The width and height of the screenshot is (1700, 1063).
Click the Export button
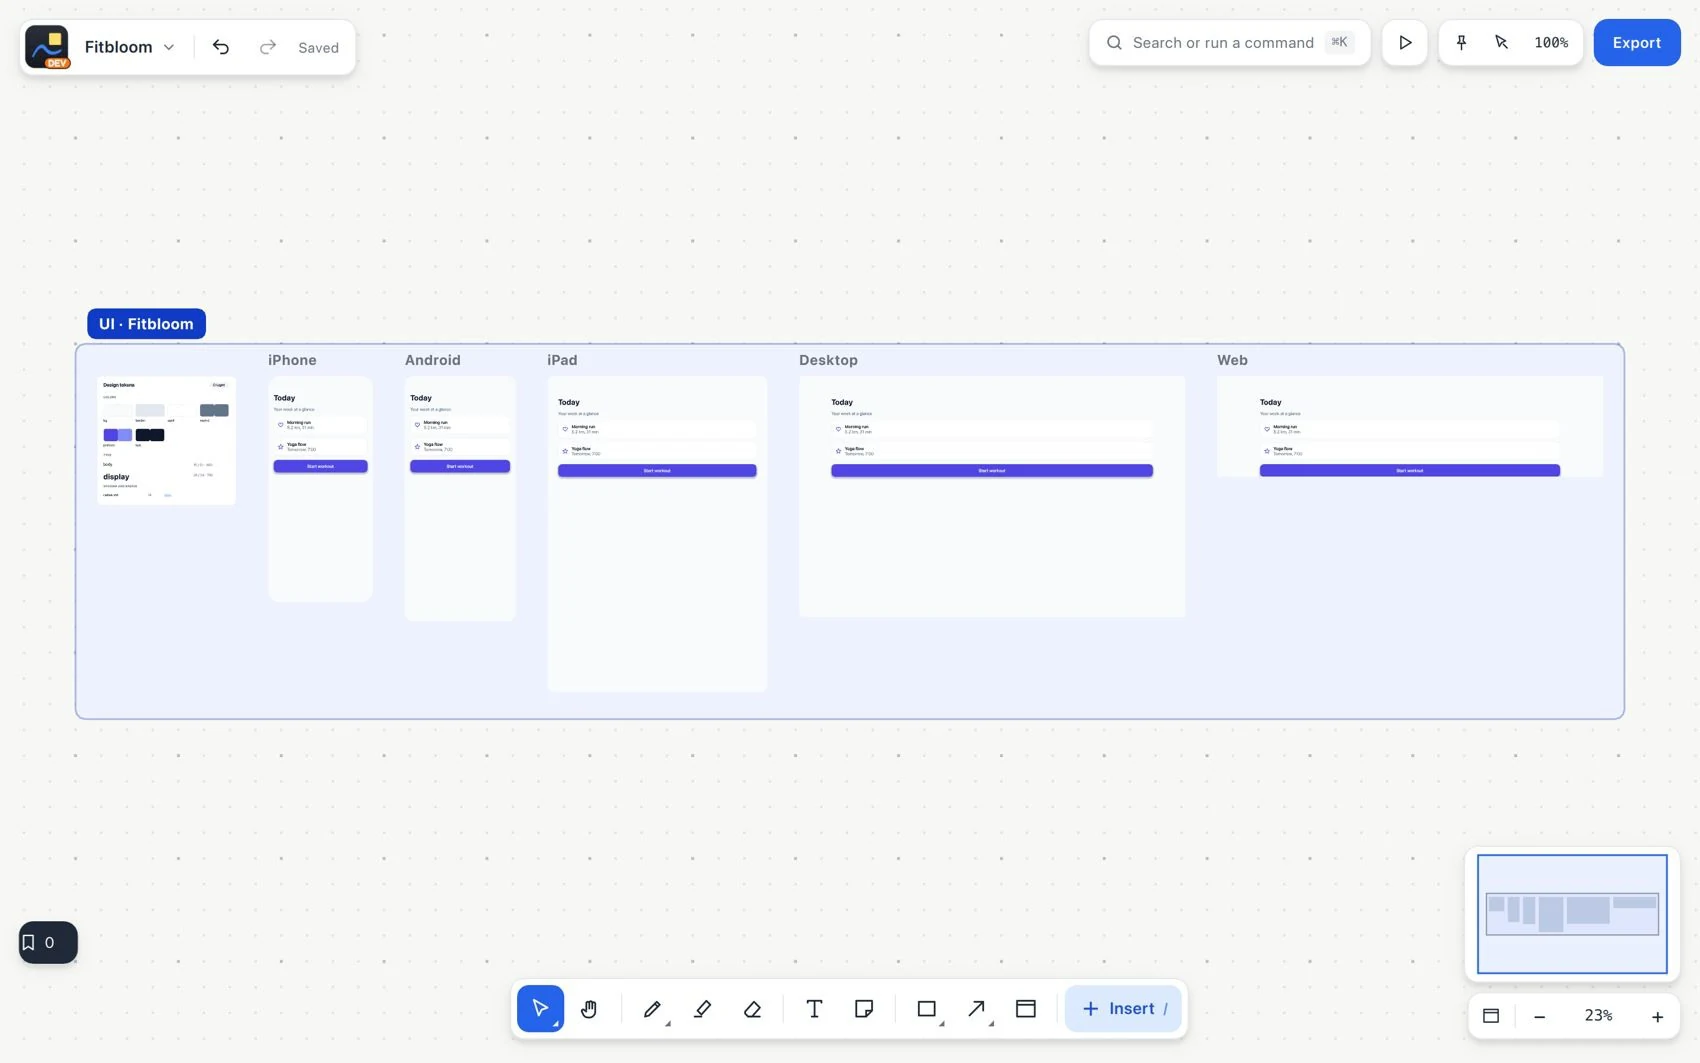[1636, 43]
